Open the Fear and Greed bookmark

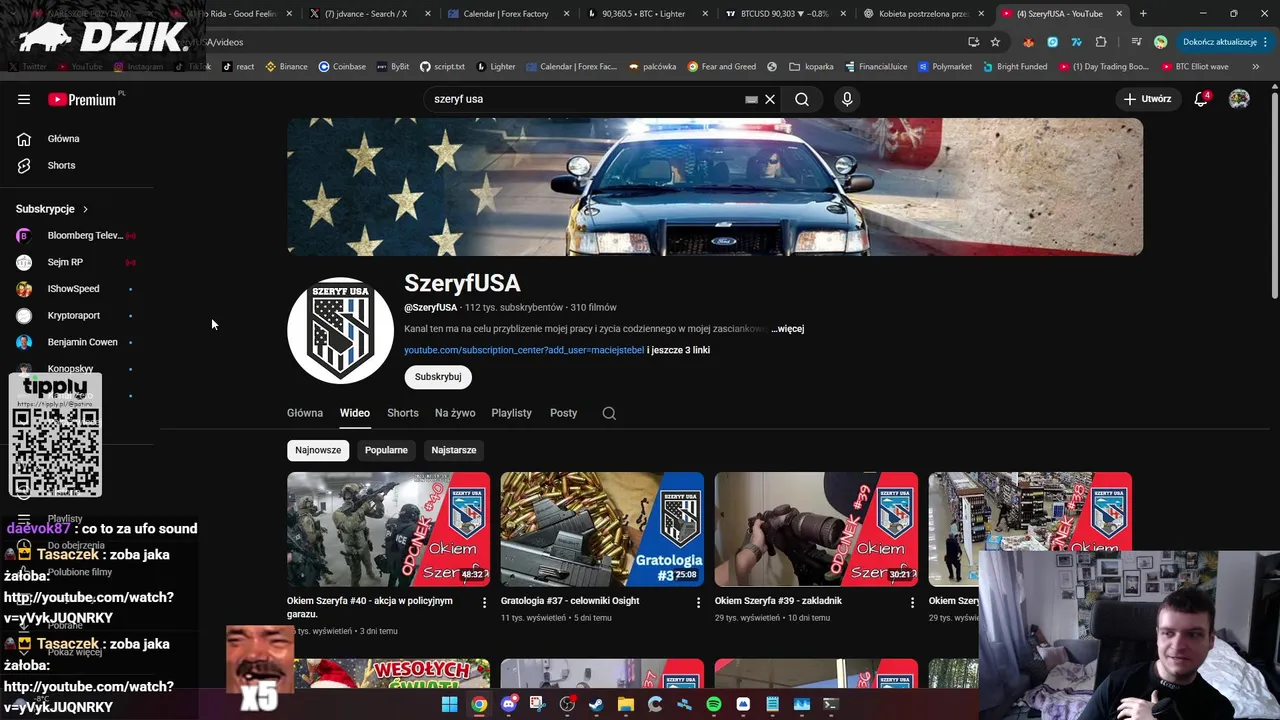(722, 66)
